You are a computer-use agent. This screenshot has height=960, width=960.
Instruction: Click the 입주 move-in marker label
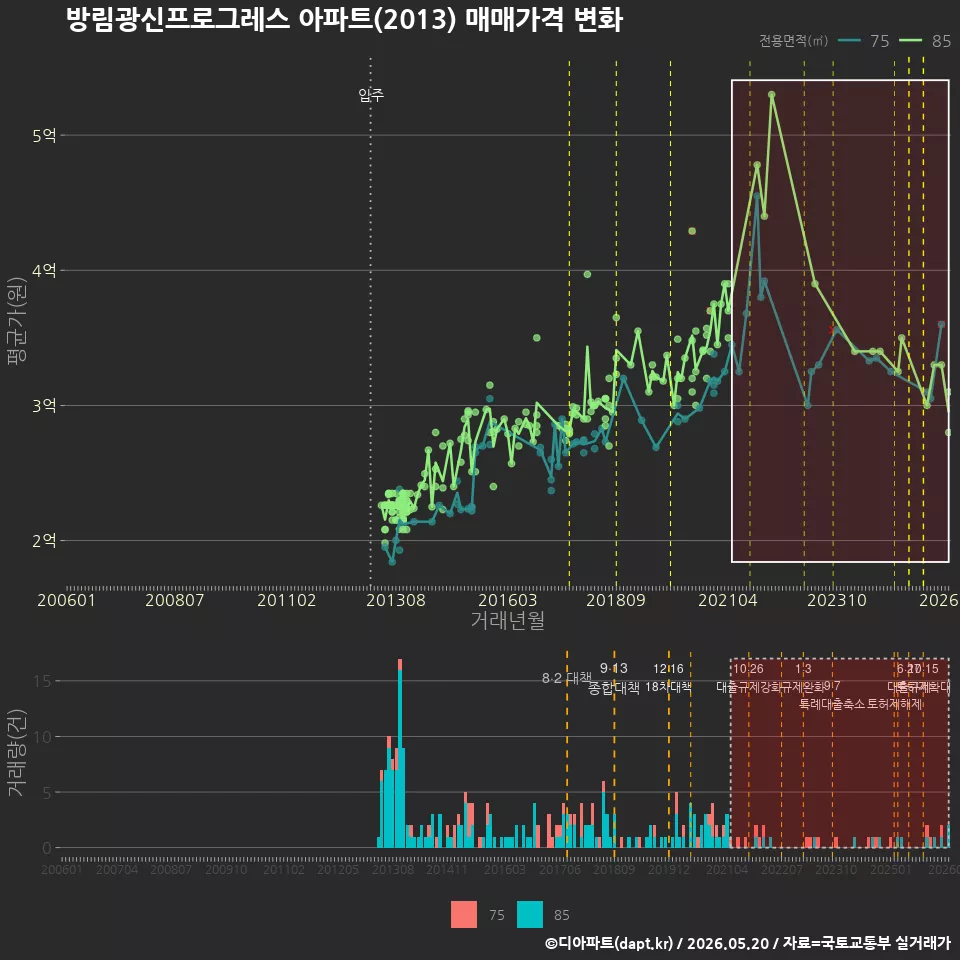(x=371, y=95)
